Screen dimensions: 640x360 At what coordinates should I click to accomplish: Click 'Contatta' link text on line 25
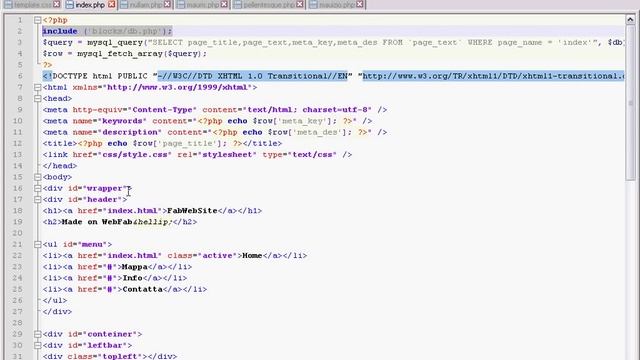click(x=142, y=289)
